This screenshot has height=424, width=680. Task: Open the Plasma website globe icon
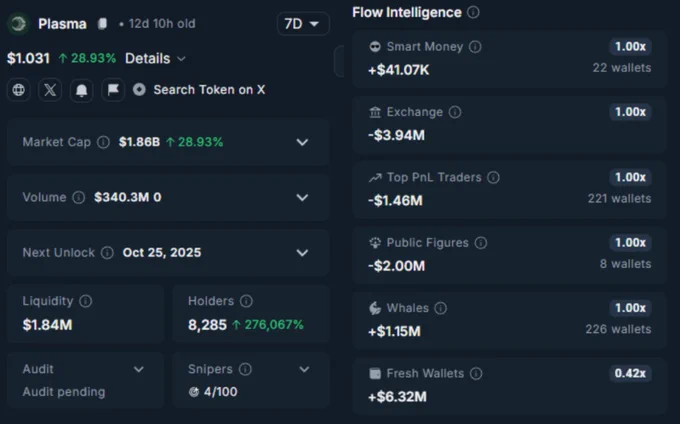tap(19, 90)
